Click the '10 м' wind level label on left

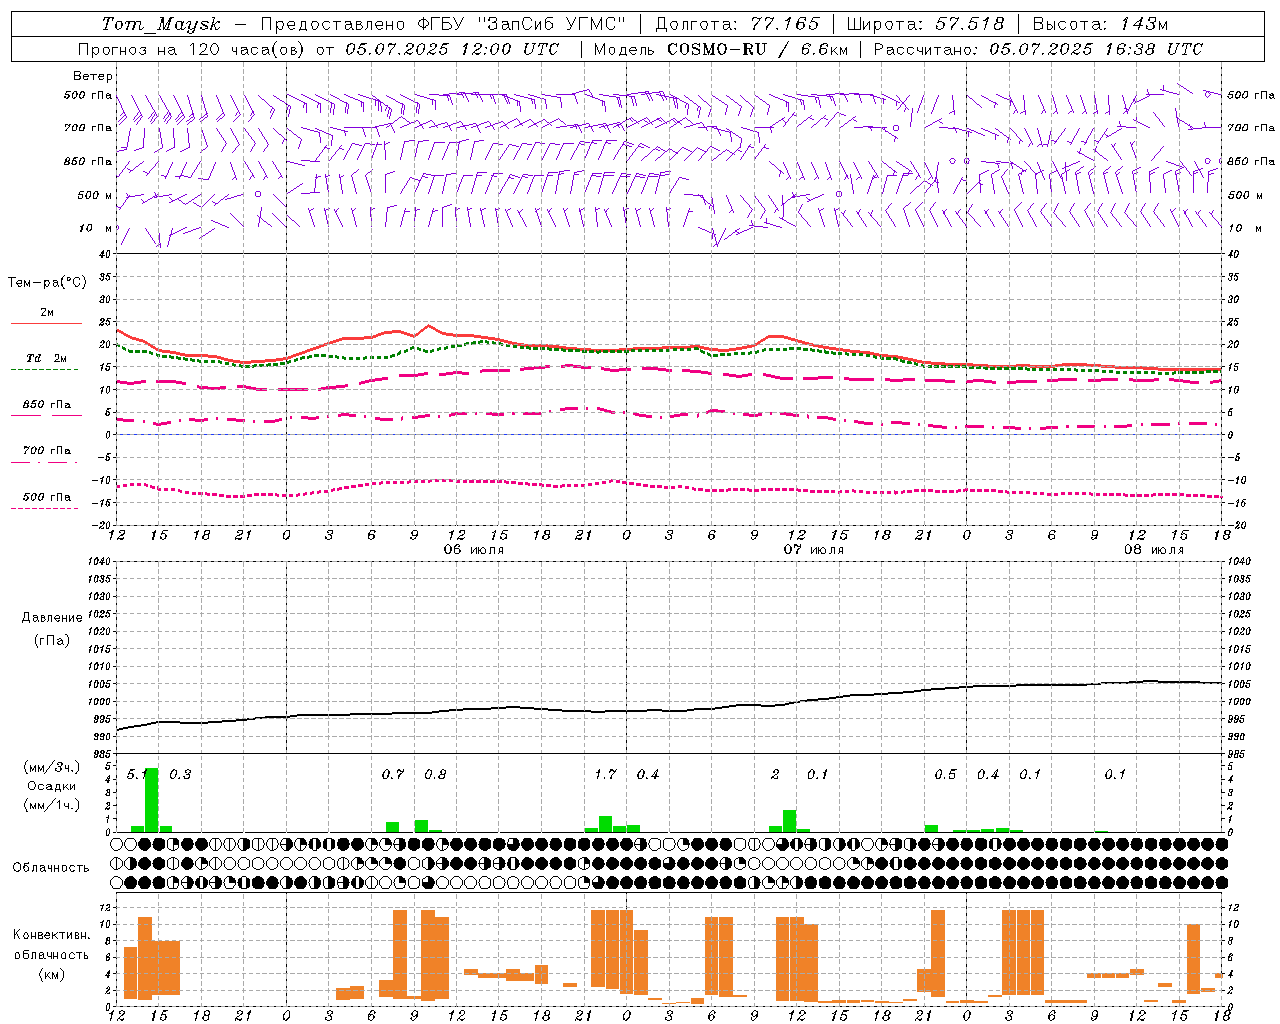[97, 228]
